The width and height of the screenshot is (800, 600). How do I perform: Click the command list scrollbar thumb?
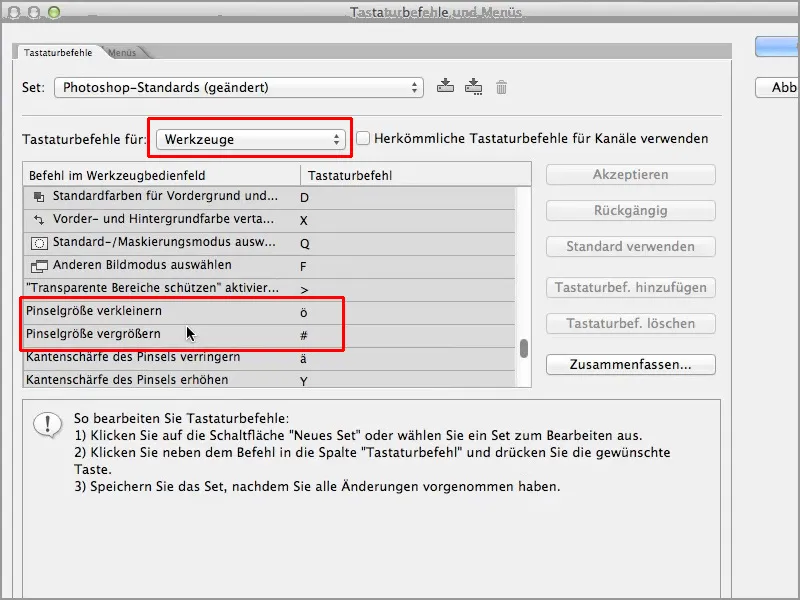pos(523,348)
